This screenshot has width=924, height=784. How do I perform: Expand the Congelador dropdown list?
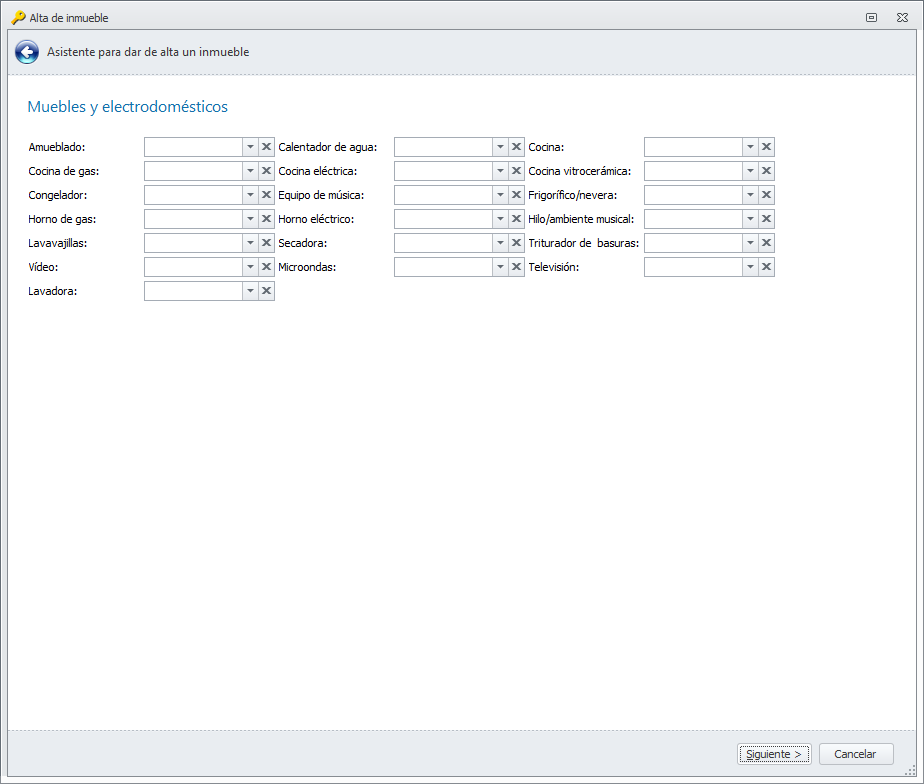click(x=250, y=195)
